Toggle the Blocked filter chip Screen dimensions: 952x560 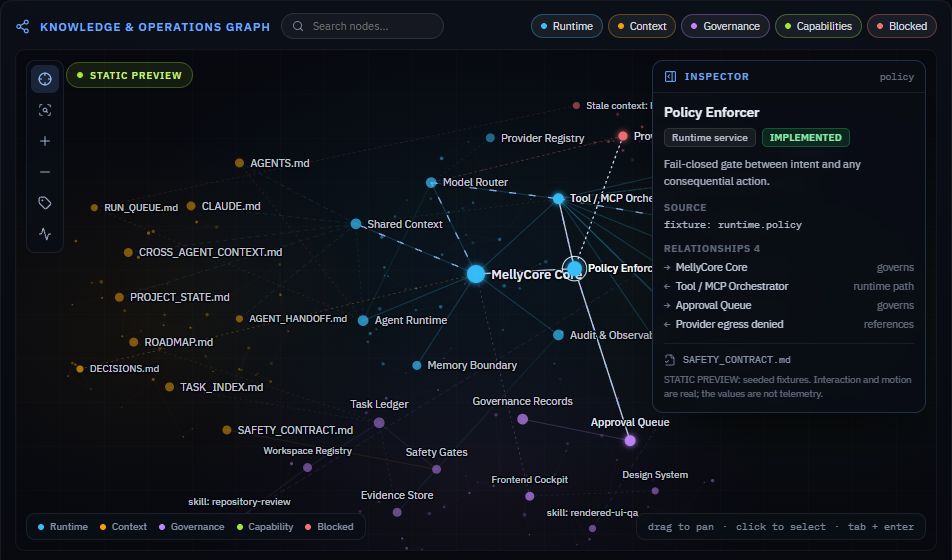902,26
